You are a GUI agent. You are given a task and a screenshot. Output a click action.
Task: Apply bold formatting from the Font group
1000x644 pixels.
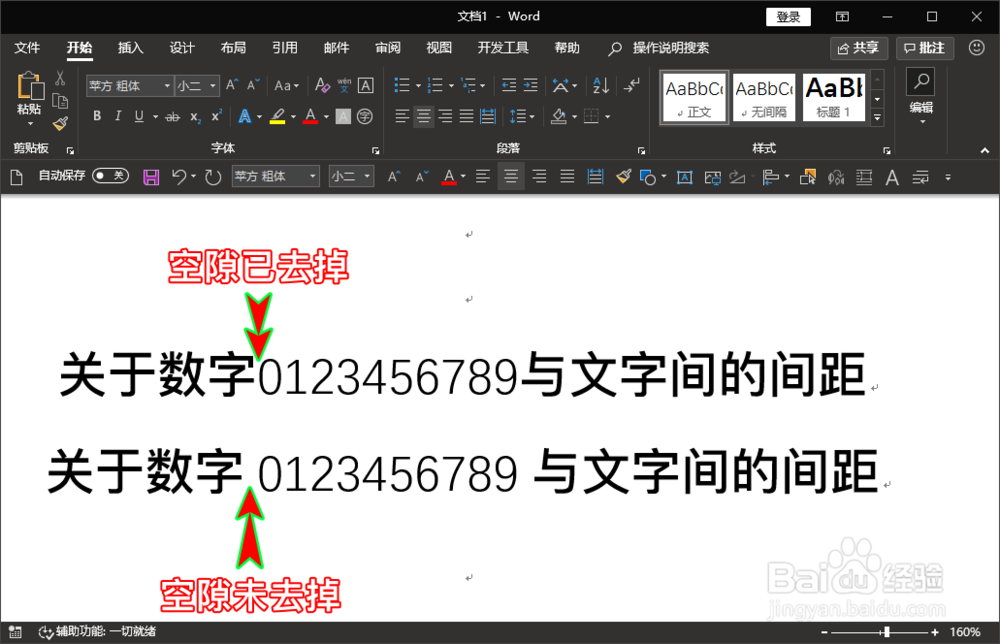tap(97, 116)
